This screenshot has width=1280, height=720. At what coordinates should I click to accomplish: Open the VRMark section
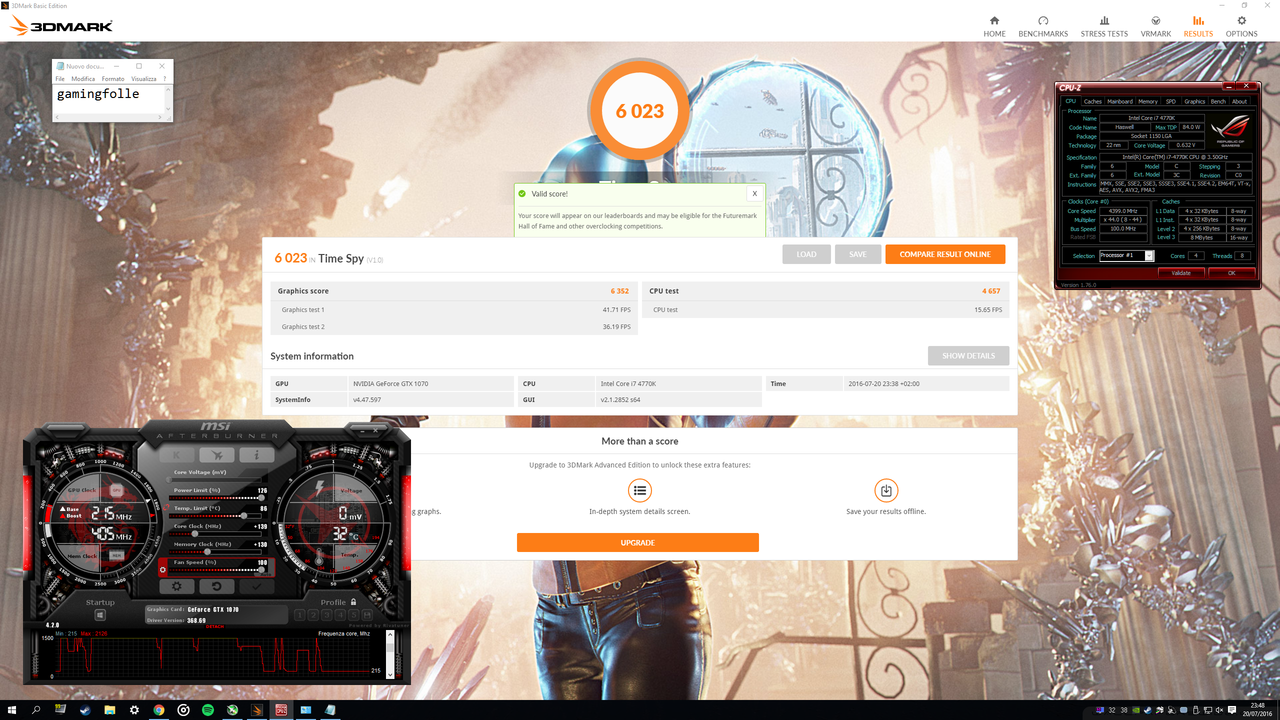point(1156,26)
